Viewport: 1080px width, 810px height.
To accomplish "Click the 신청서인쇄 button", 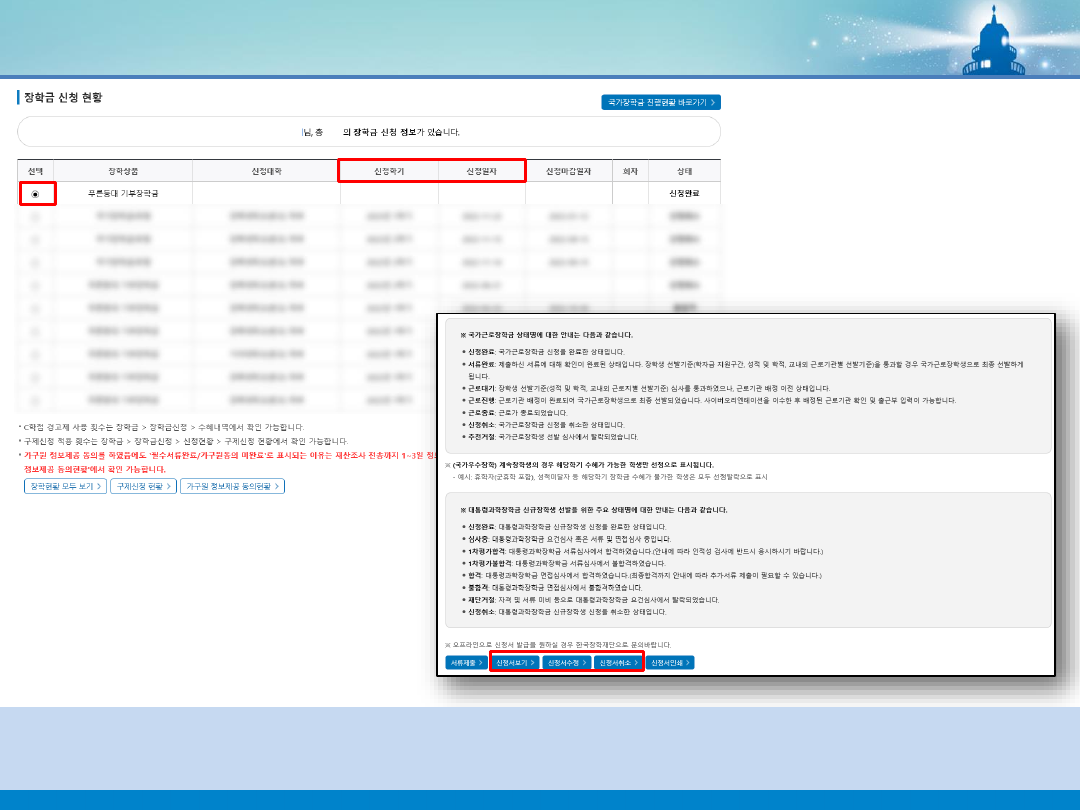I will (670, 662).
